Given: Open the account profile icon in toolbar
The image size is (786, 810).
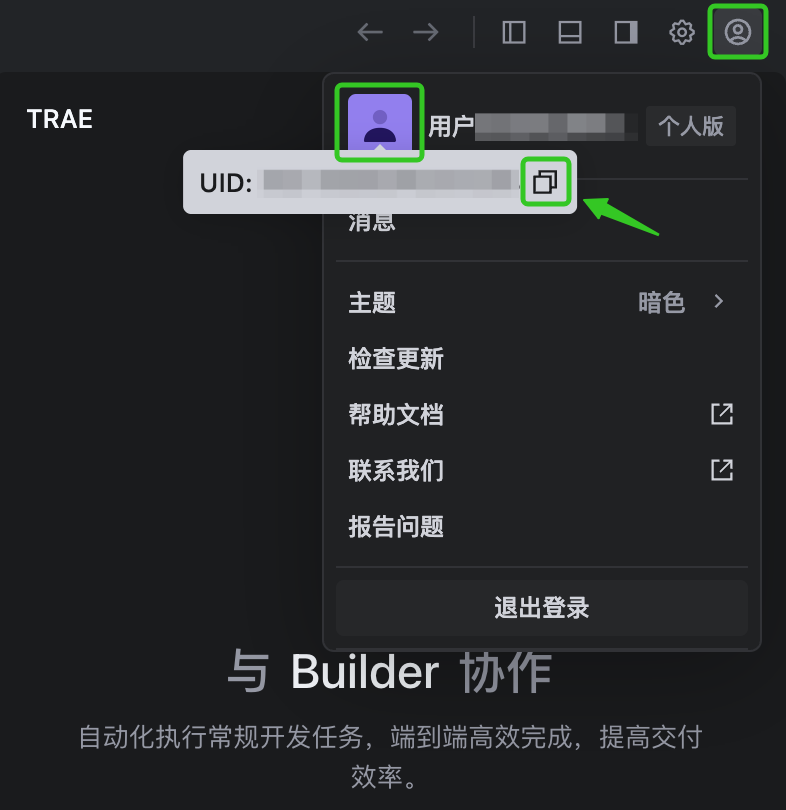Looking at the screenshot, I should point(737,32).
